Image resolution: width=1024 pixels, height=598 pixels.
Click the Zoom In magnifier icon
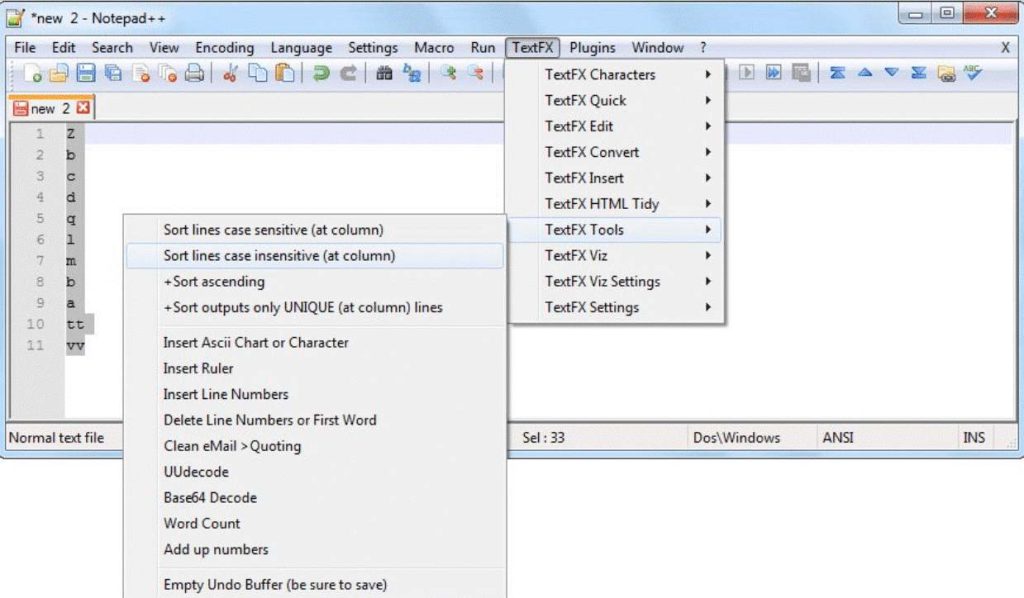[448, 73]
